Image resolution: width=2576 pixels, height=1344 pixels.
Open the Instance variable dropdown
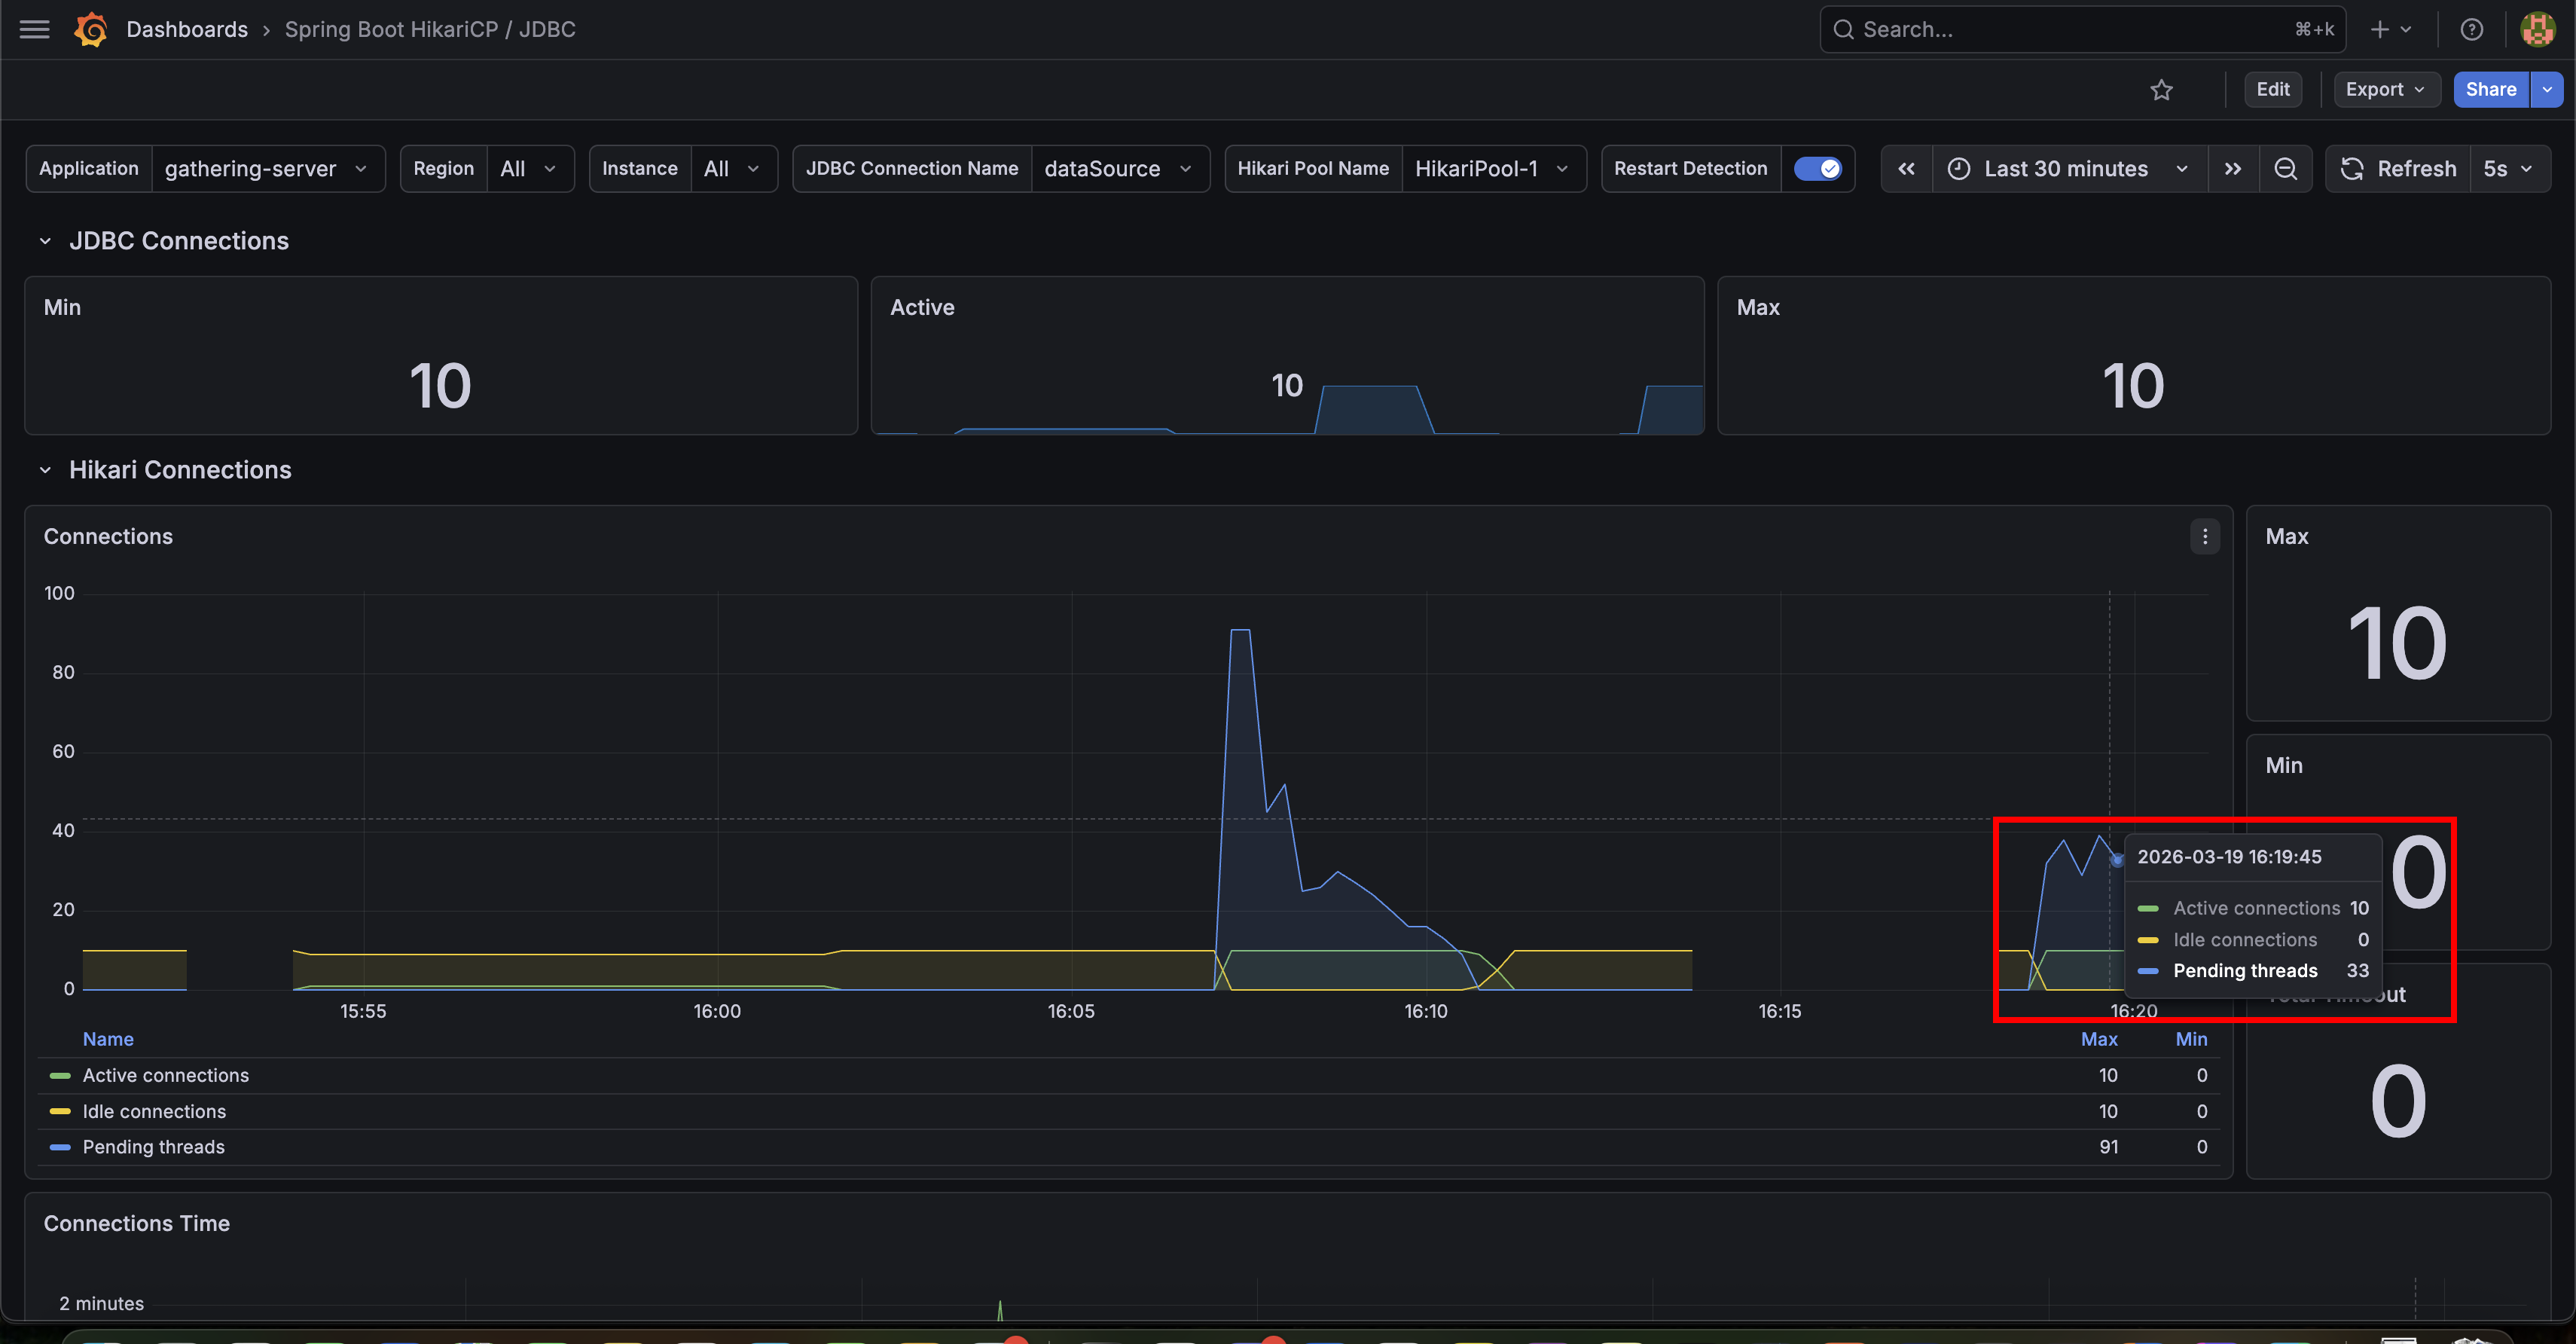coord(733,168)
